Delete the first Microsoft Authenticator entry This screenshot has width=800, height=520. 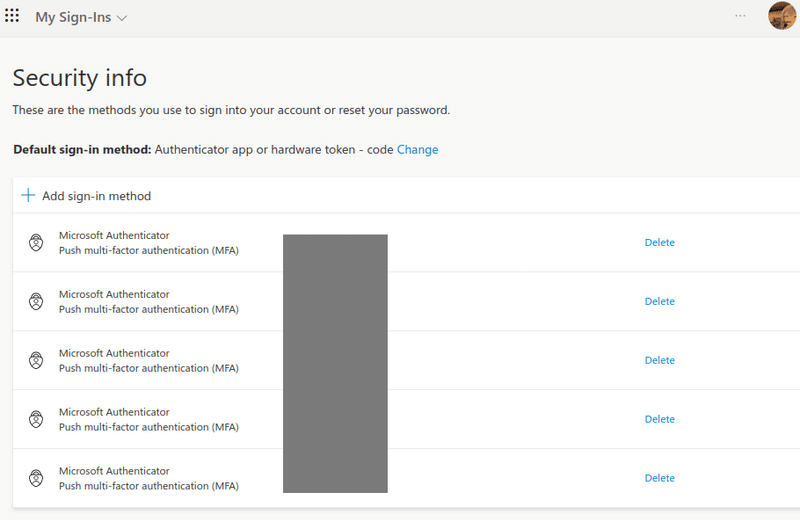[659, 242]
